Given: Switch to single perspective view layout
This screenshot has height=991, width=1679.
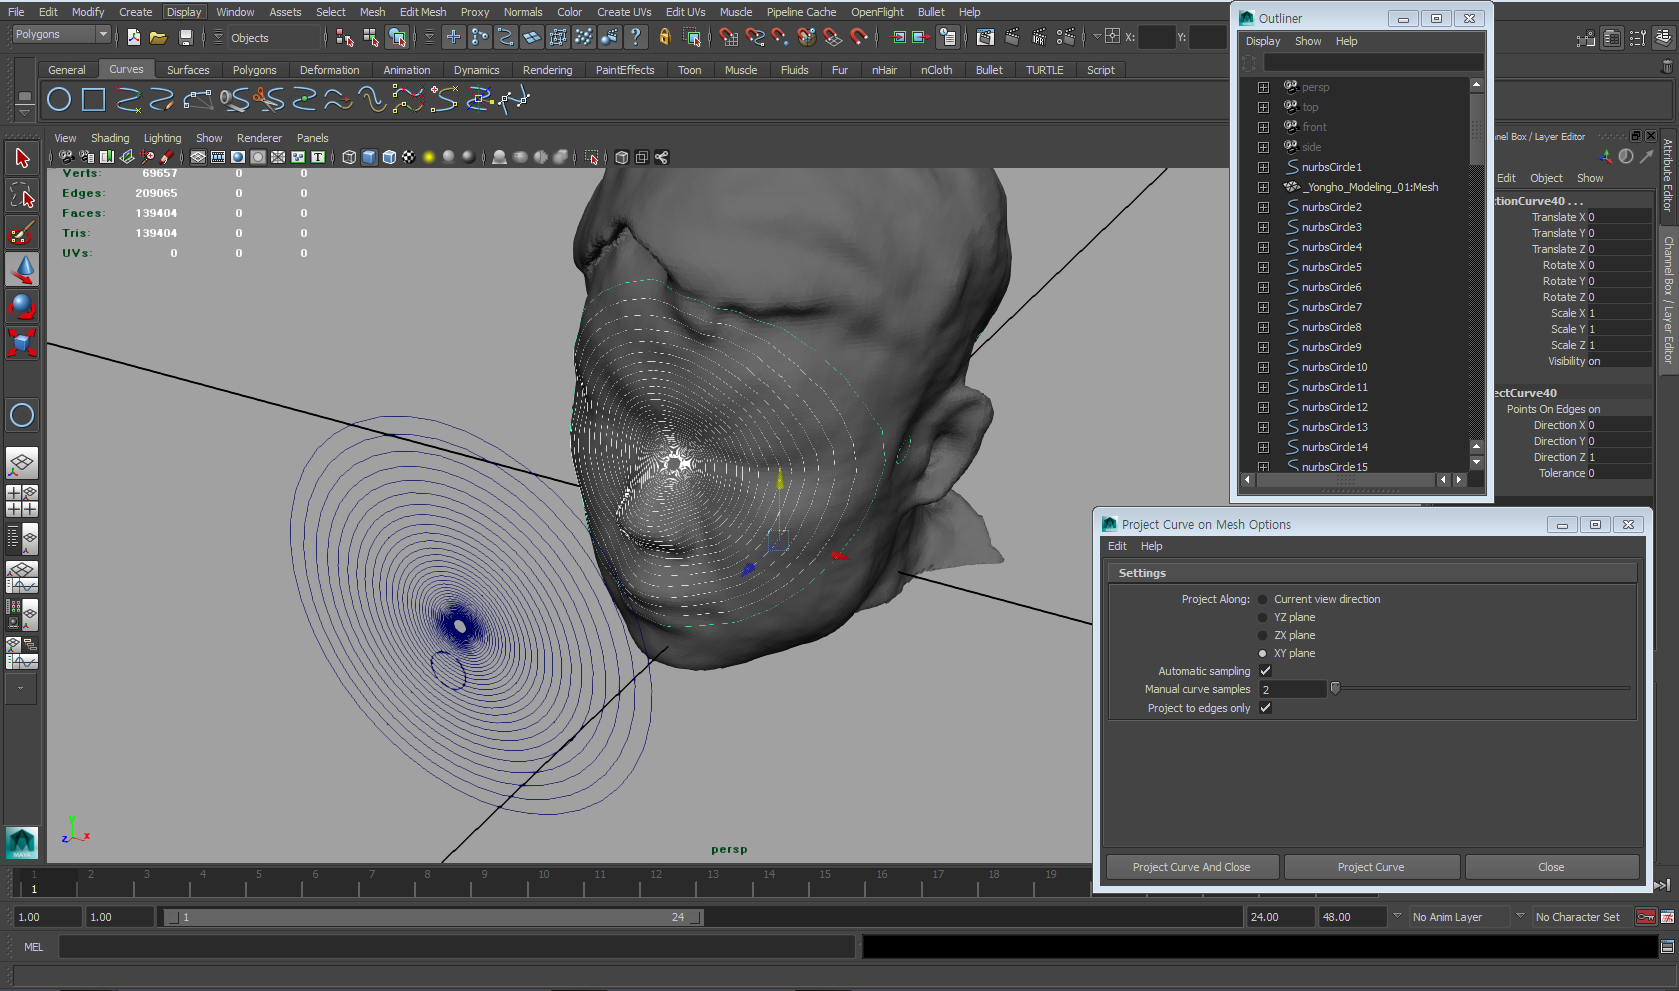Looking at the screenshot, I should tap(22, 463).
